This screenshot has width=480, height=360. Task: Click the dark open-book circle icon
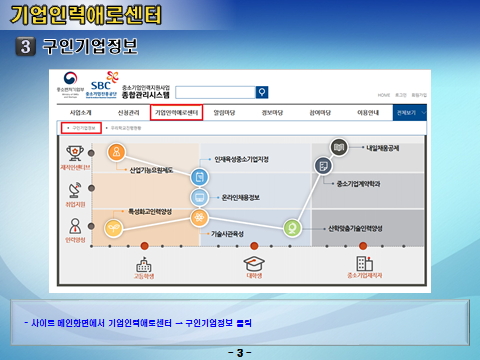point(339,147)
